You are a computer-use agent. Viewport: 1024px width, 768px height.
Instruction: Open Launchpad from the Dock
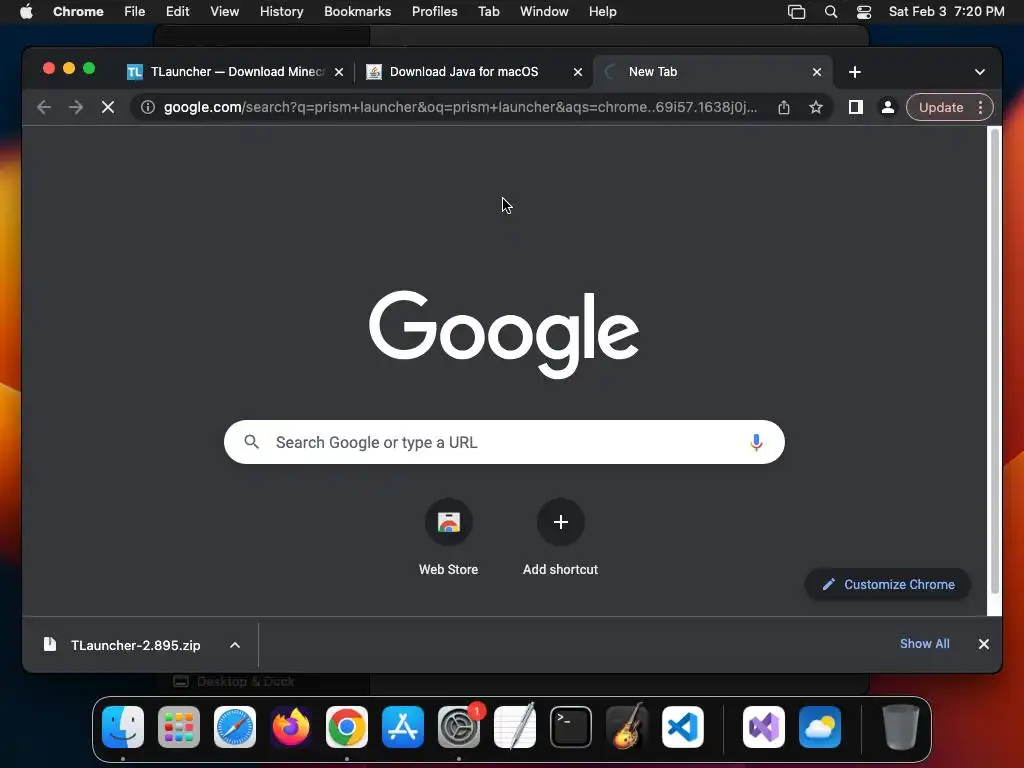[179, 727]
